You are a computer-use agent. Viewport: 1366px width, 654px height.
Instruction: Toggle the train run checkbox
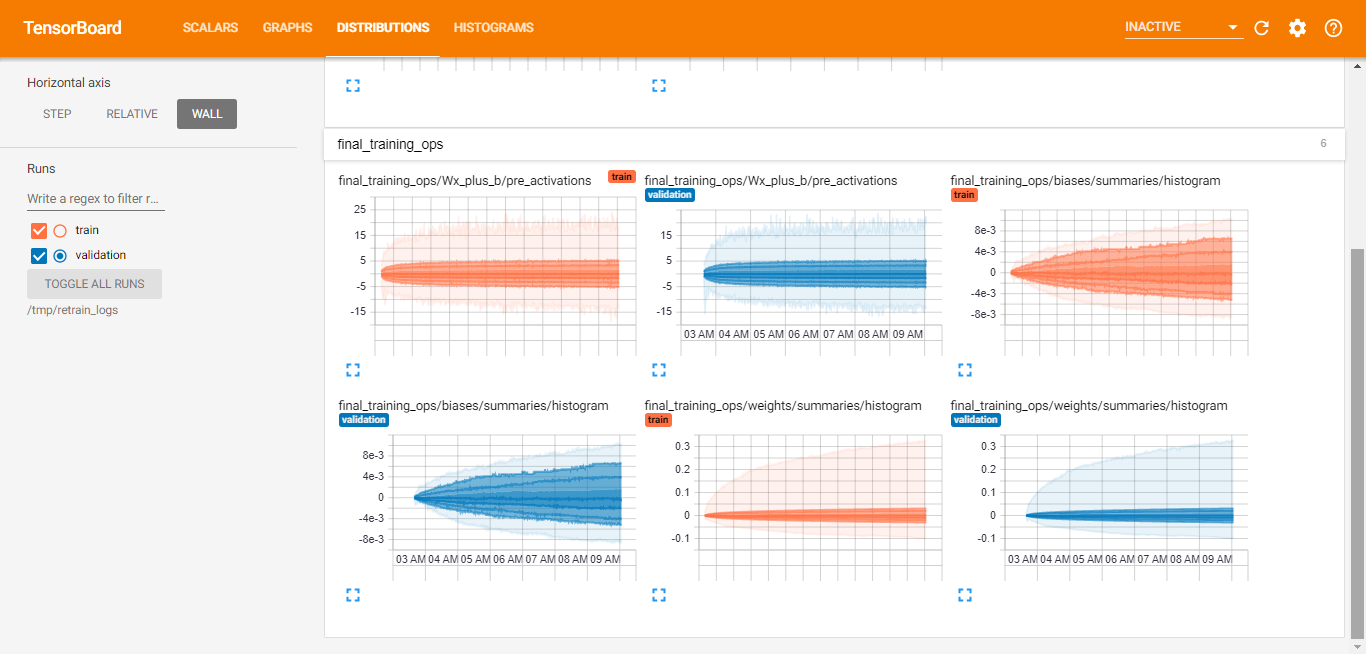[x=39, y=230]
